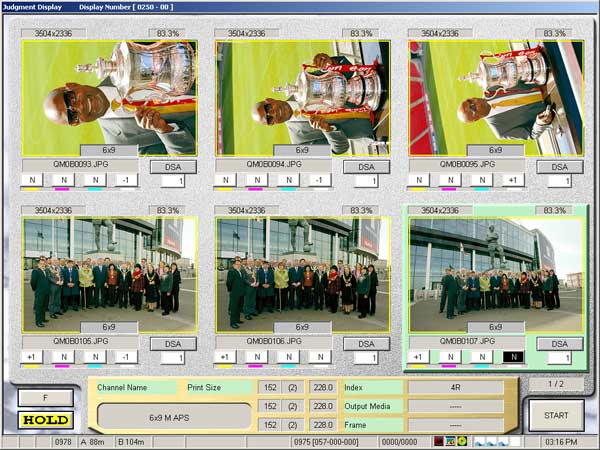Click the dark red status bar icon

(439, 441)
